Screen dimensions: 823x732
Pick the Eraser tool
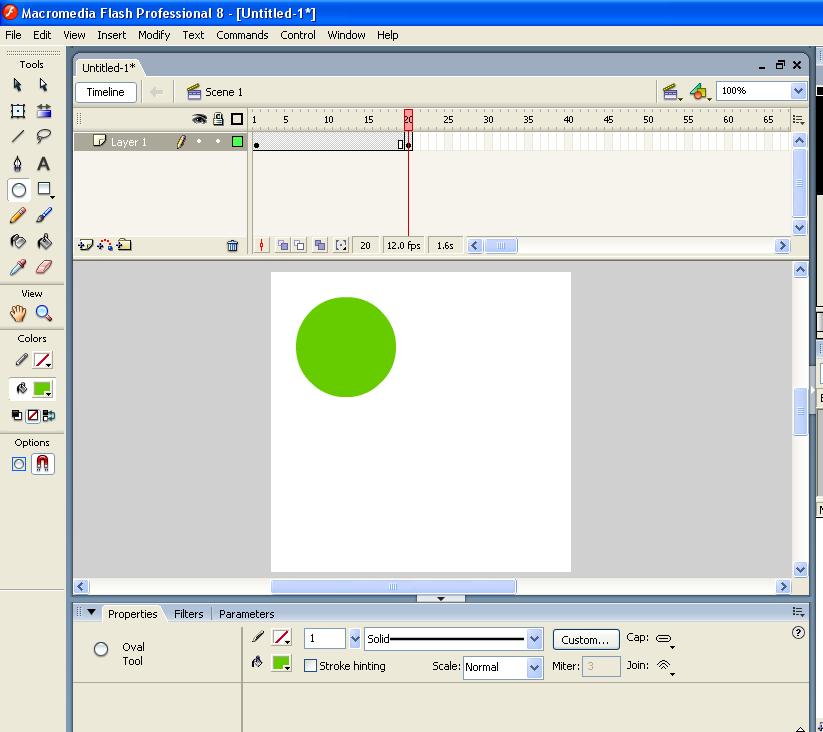click(44, 268)
